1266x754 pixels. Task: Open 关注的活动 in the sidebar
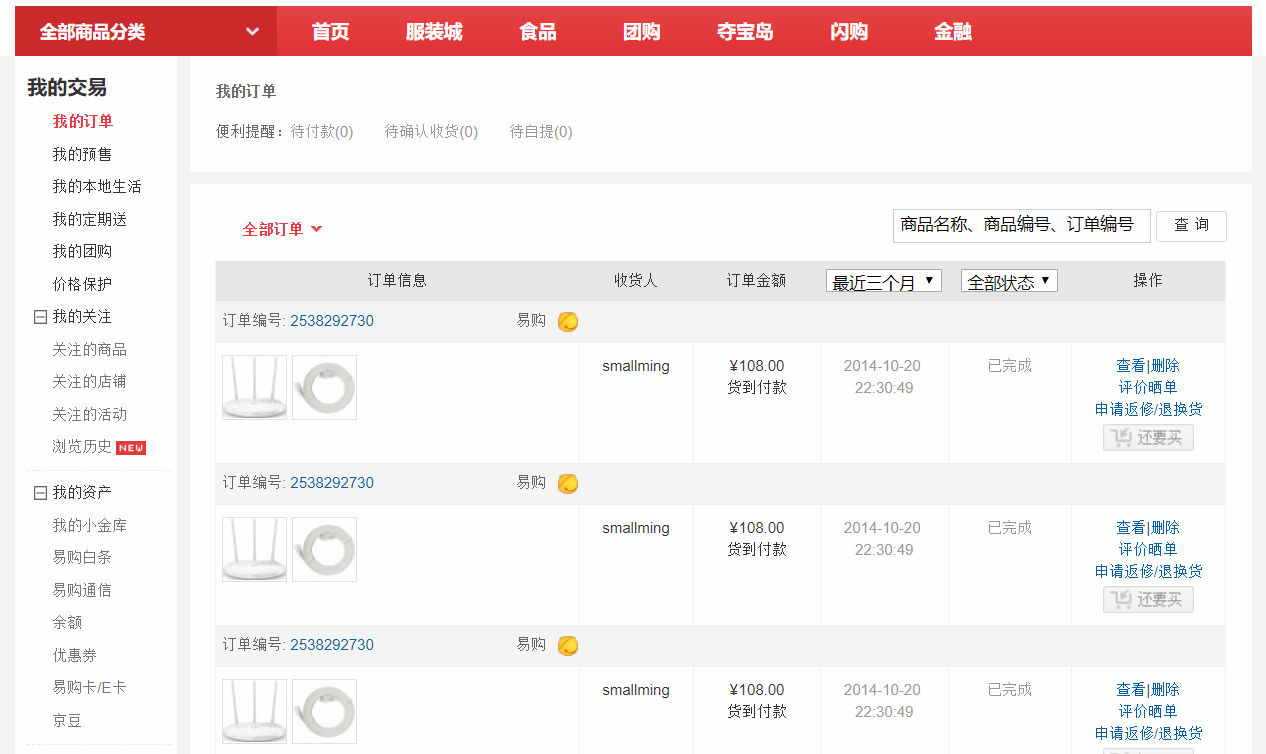[x=90, y=415]
